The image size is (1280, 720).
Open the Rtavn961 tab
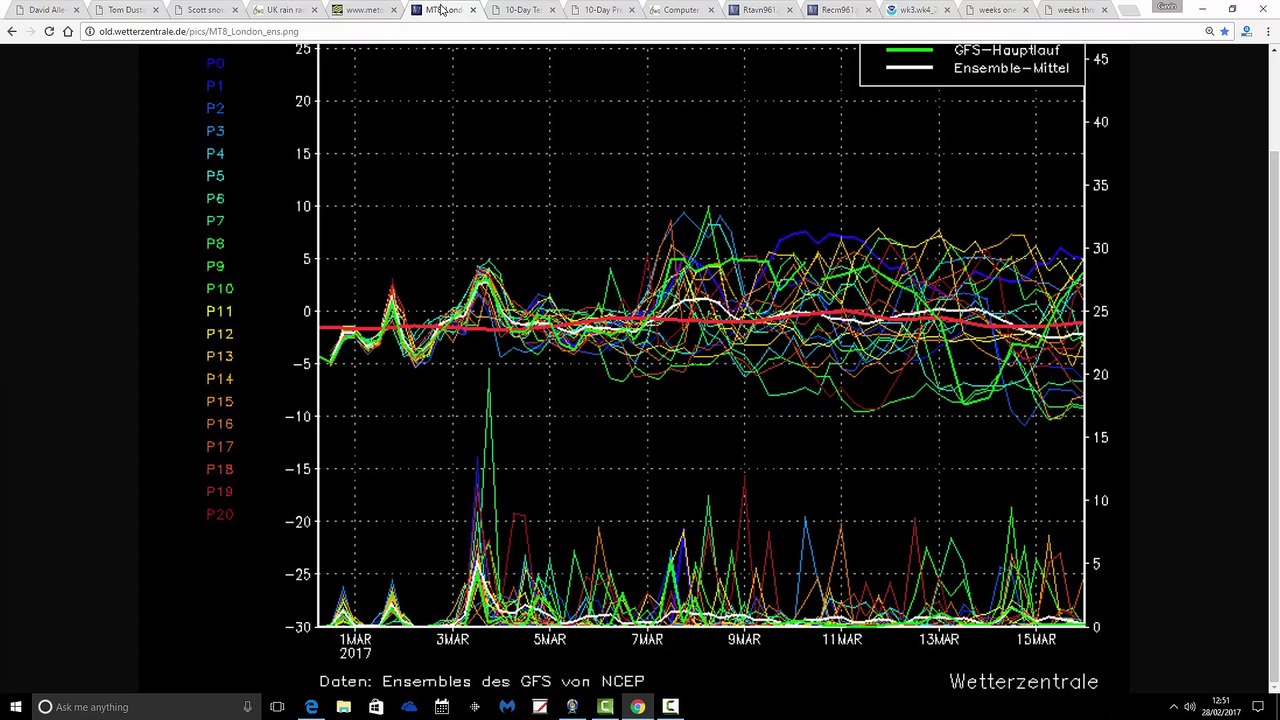pyautogui.click(x=760, y=10)
